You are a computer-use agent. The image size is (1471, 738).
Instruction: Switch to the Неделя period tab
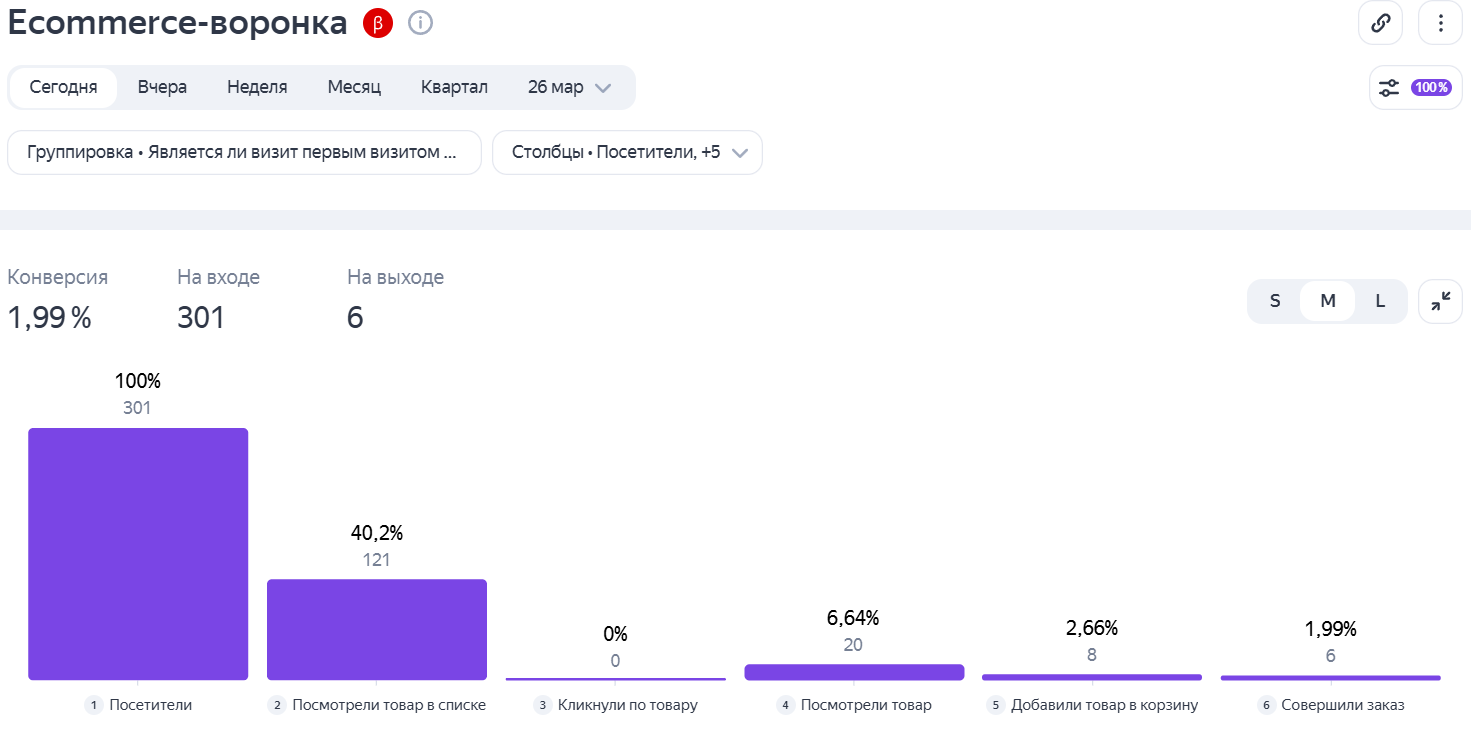tap(257, 87)
